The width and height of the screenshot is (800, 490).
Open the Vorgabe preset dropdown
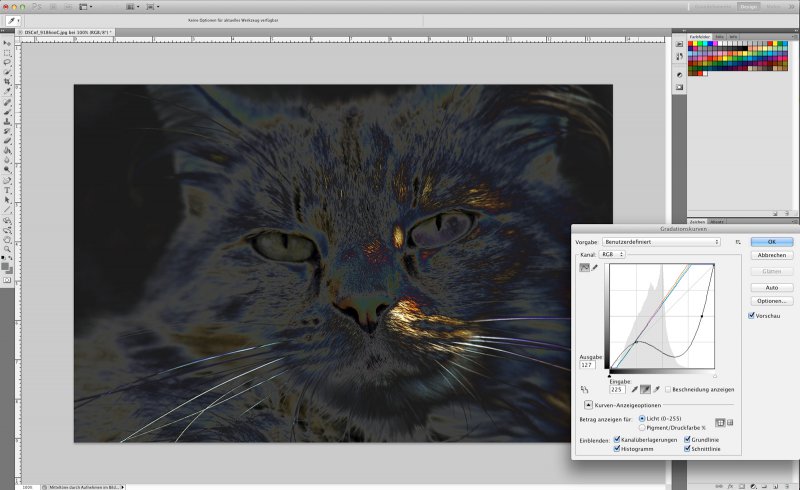[x=661, y=242]
